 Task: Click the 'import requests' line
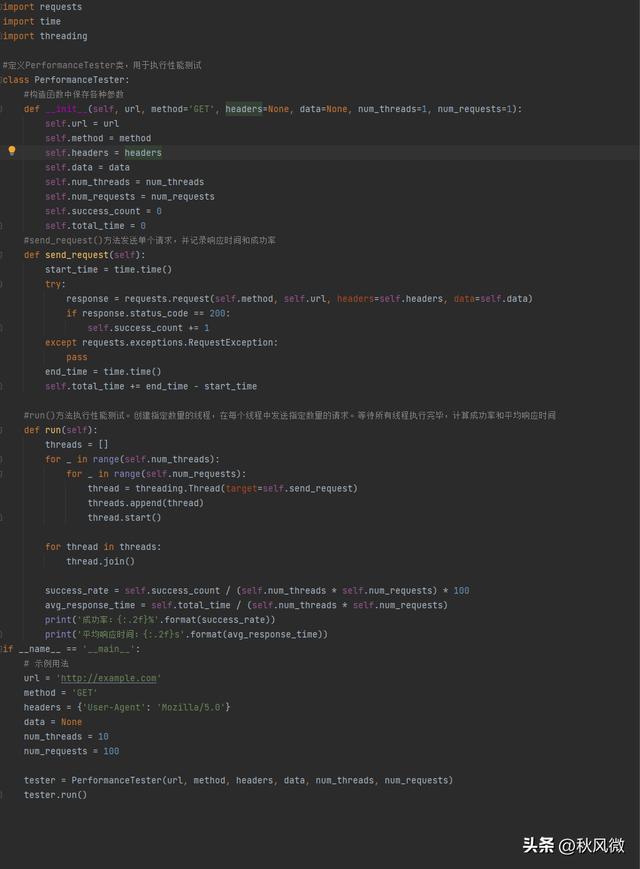tap(42, 7)
